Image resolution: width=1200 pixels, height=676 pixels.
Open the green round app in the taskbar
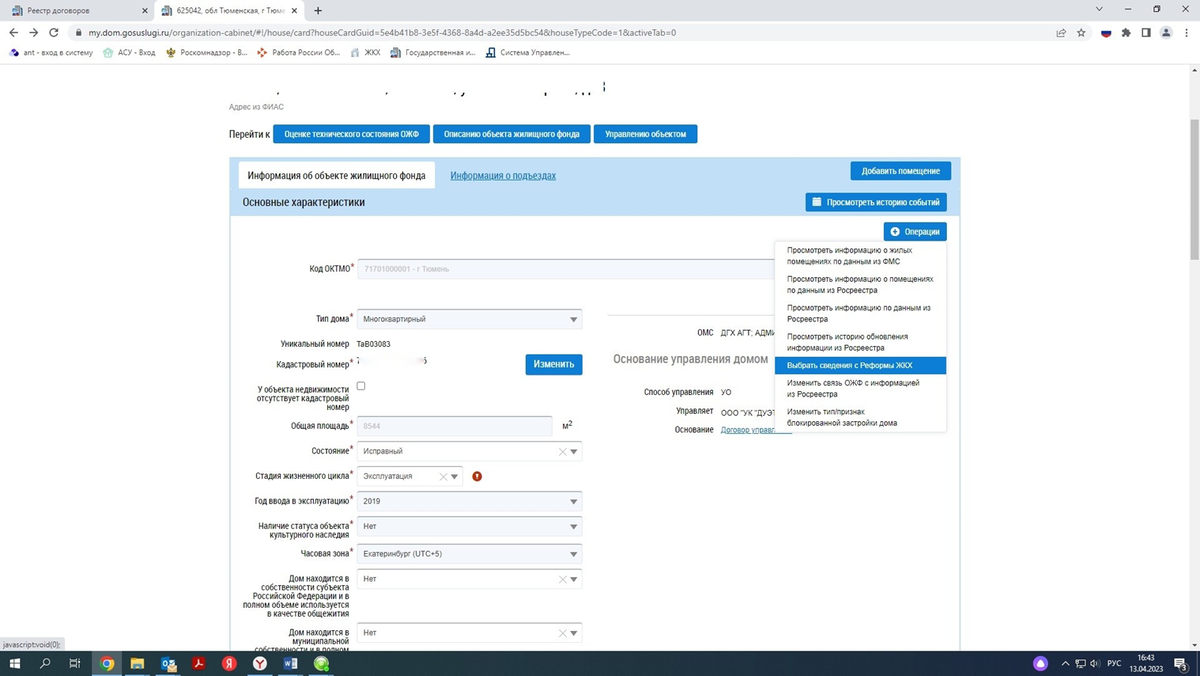321,663
